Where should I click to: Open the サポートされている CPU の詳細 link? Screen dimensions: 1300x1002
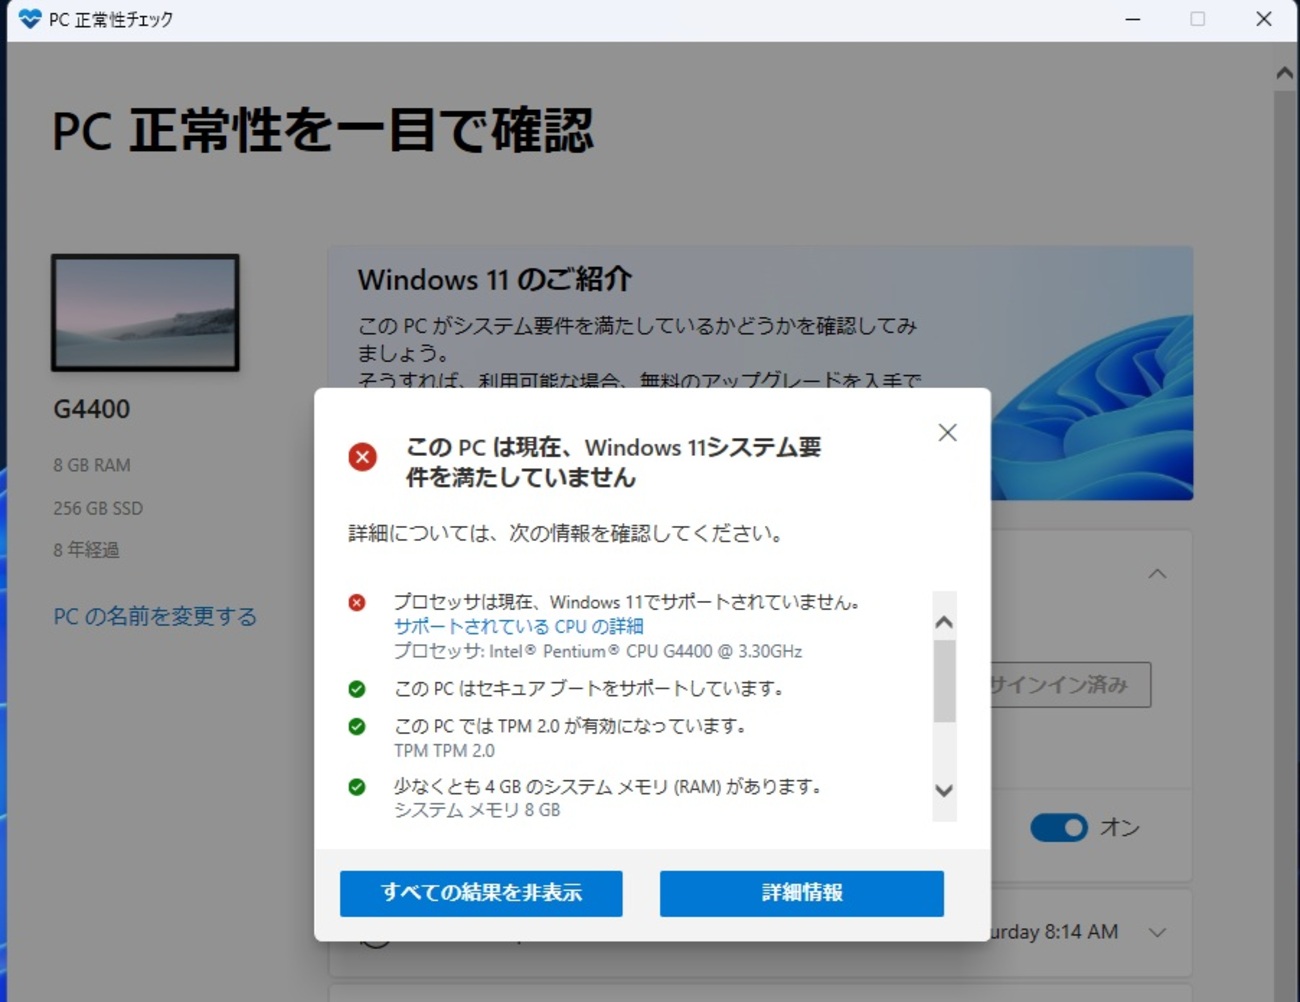[x=518, y=626]
